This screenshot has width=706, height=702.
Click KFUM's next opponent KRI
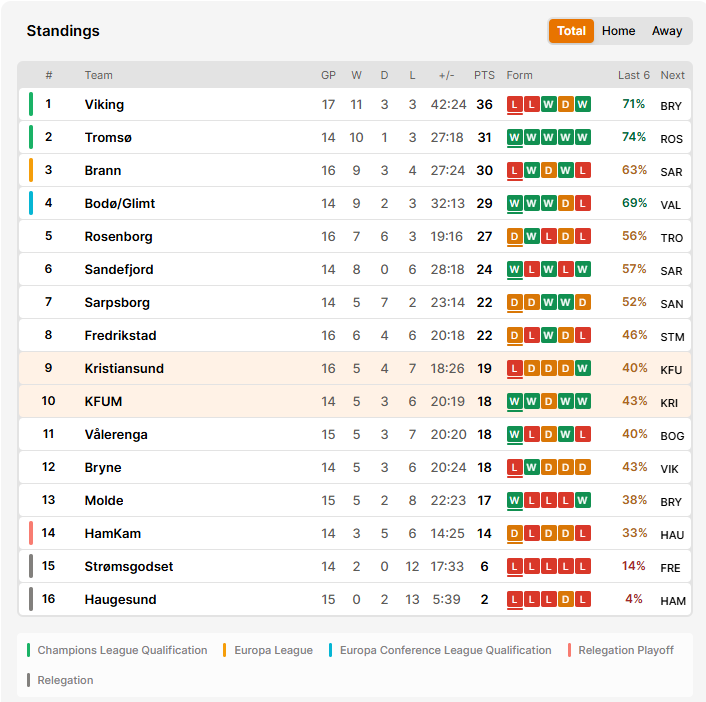point(669,403)
